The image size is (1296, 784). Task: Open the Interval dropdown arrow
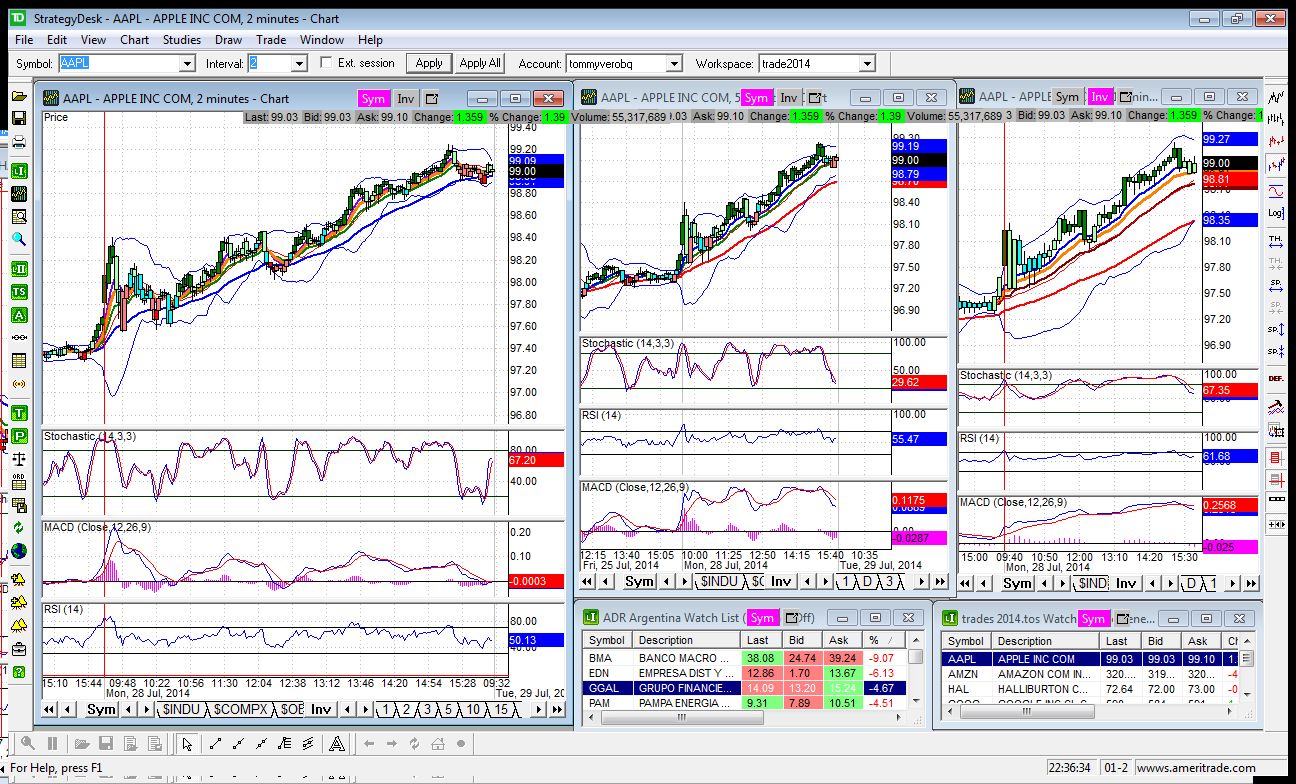click(298, 63)
